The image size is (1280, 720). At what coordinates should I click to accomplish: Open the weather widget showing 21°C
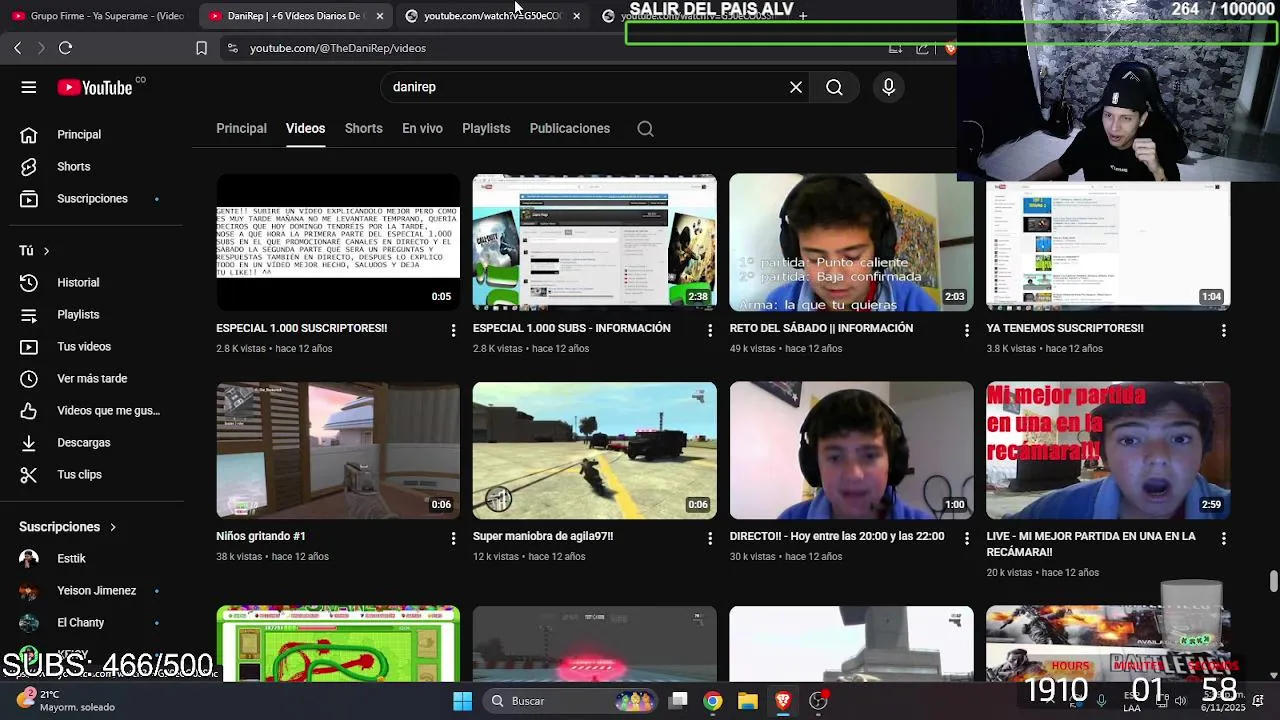[66, 700]
